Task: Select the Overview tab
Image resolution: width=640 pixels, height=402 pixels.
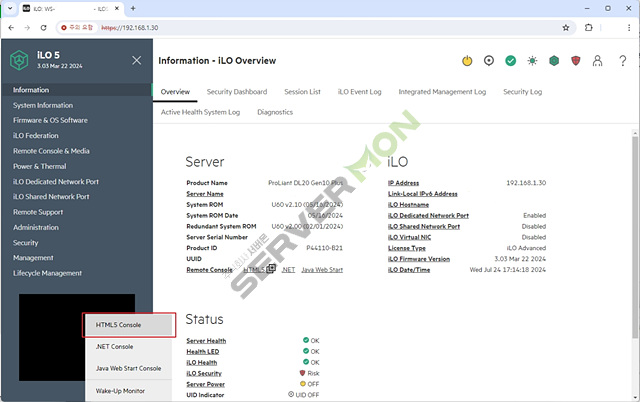Action: [175, 92]
